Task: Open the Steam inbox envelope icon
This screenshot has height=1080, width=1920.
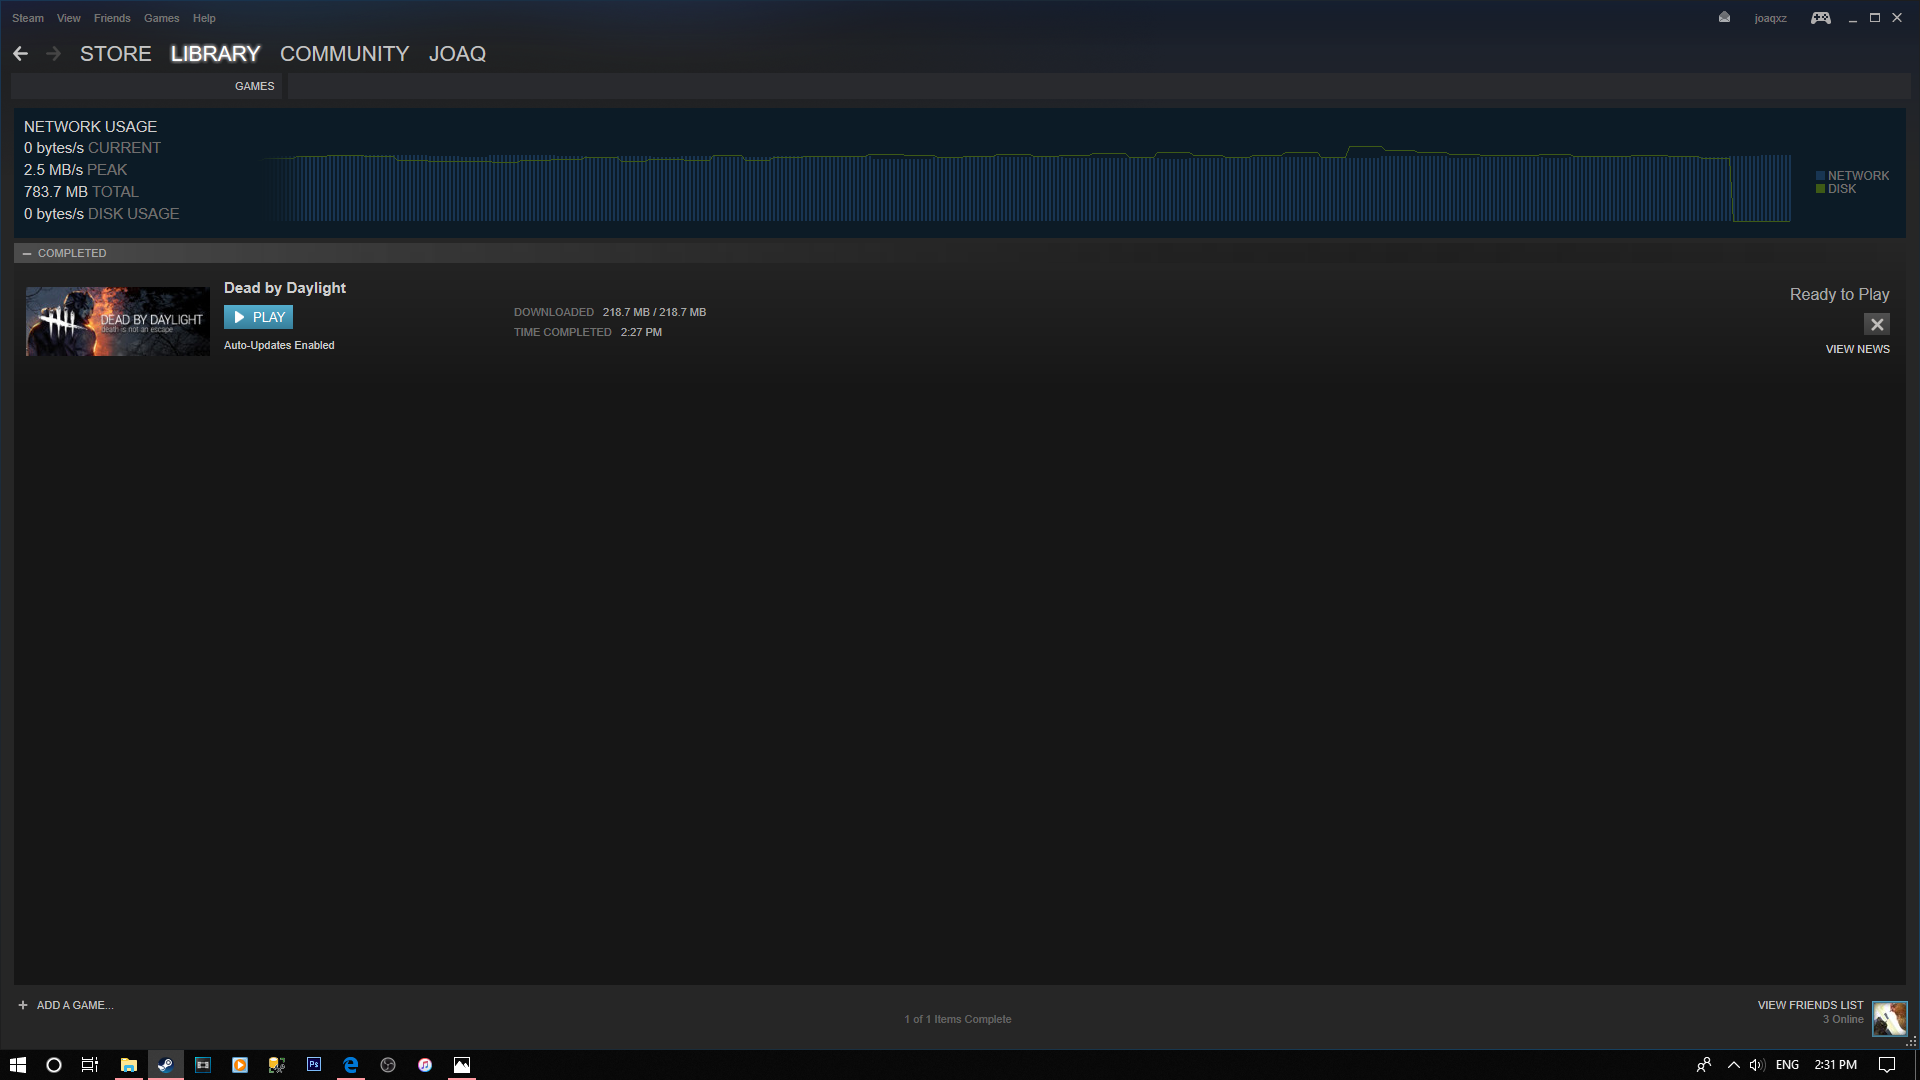Action: tap(1724, 17)
